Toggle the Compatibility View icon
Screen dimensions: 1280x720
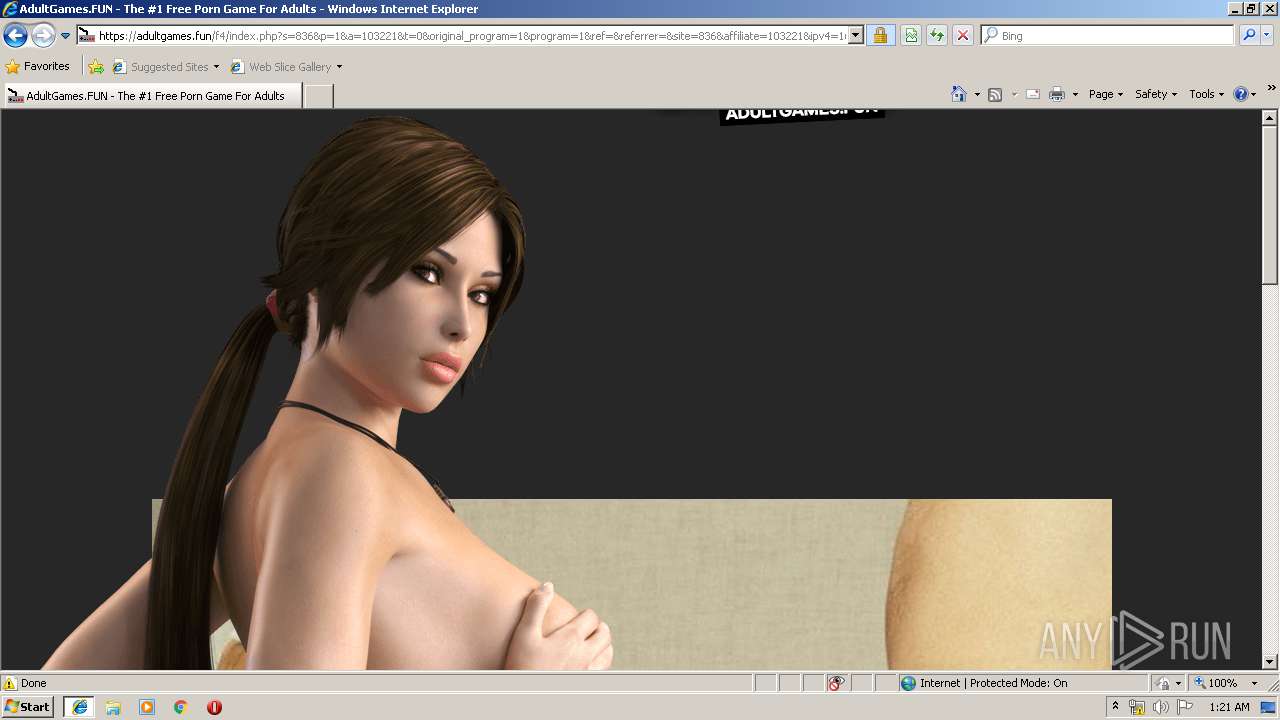911,36
